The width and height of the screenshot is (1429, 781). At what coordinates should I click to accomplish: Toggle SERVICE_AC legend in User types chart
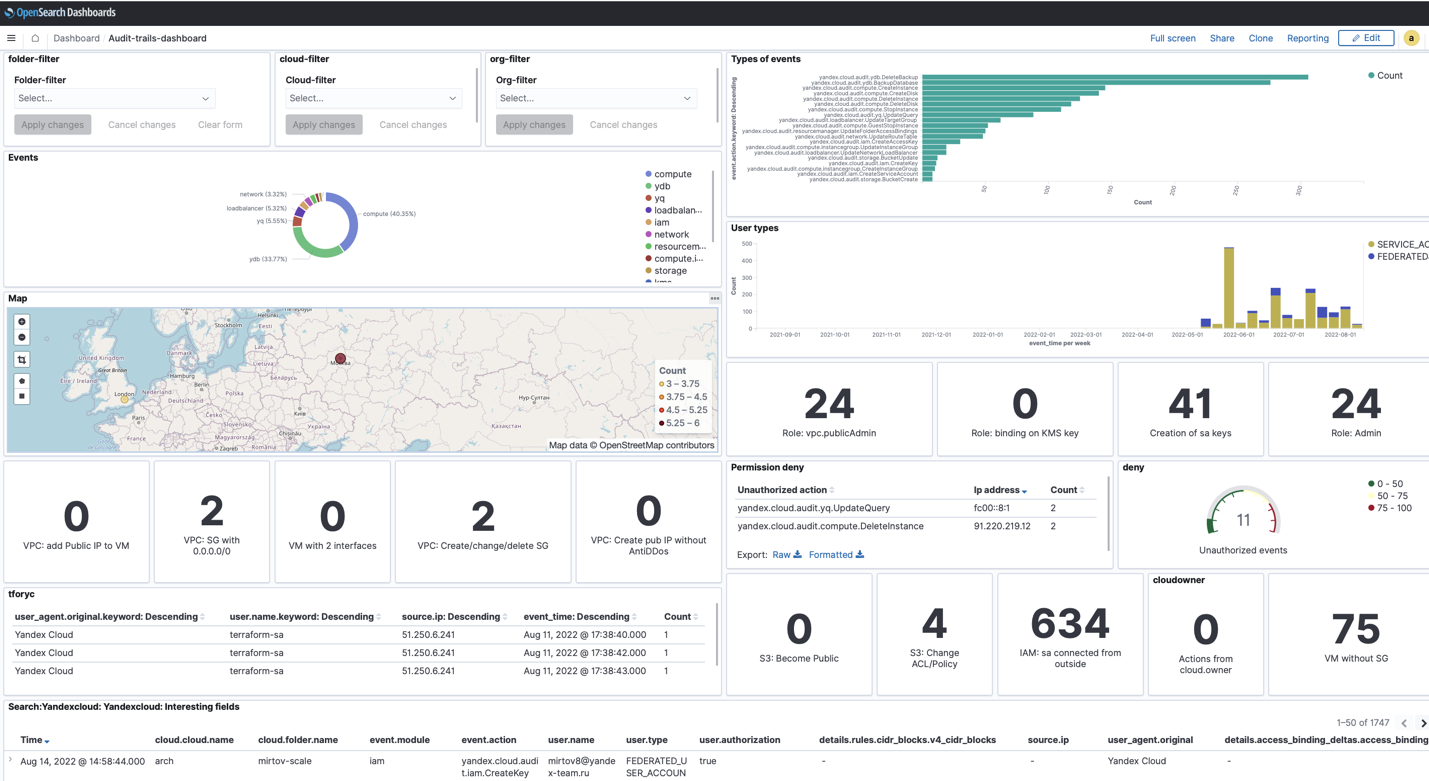pyautogui.click(x=1398, y=242)
